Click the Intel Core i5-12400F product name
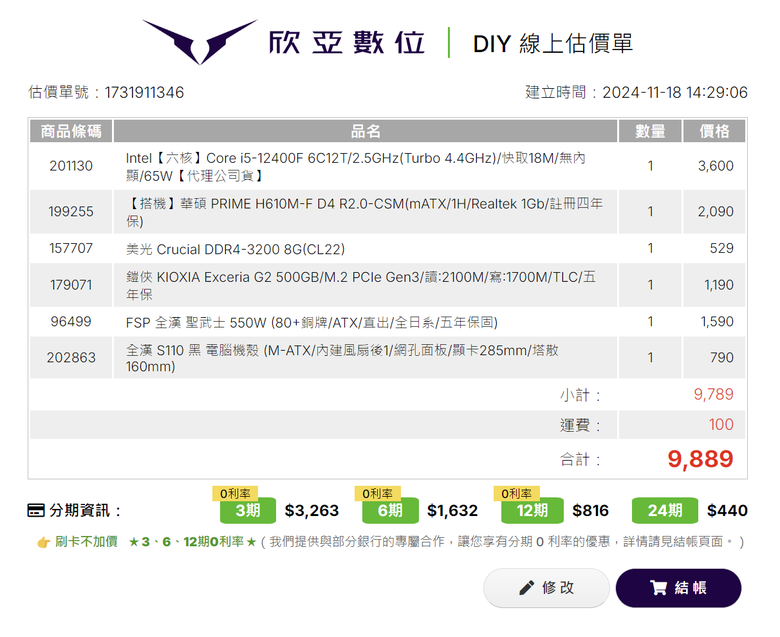 click(x=355, y=167)
